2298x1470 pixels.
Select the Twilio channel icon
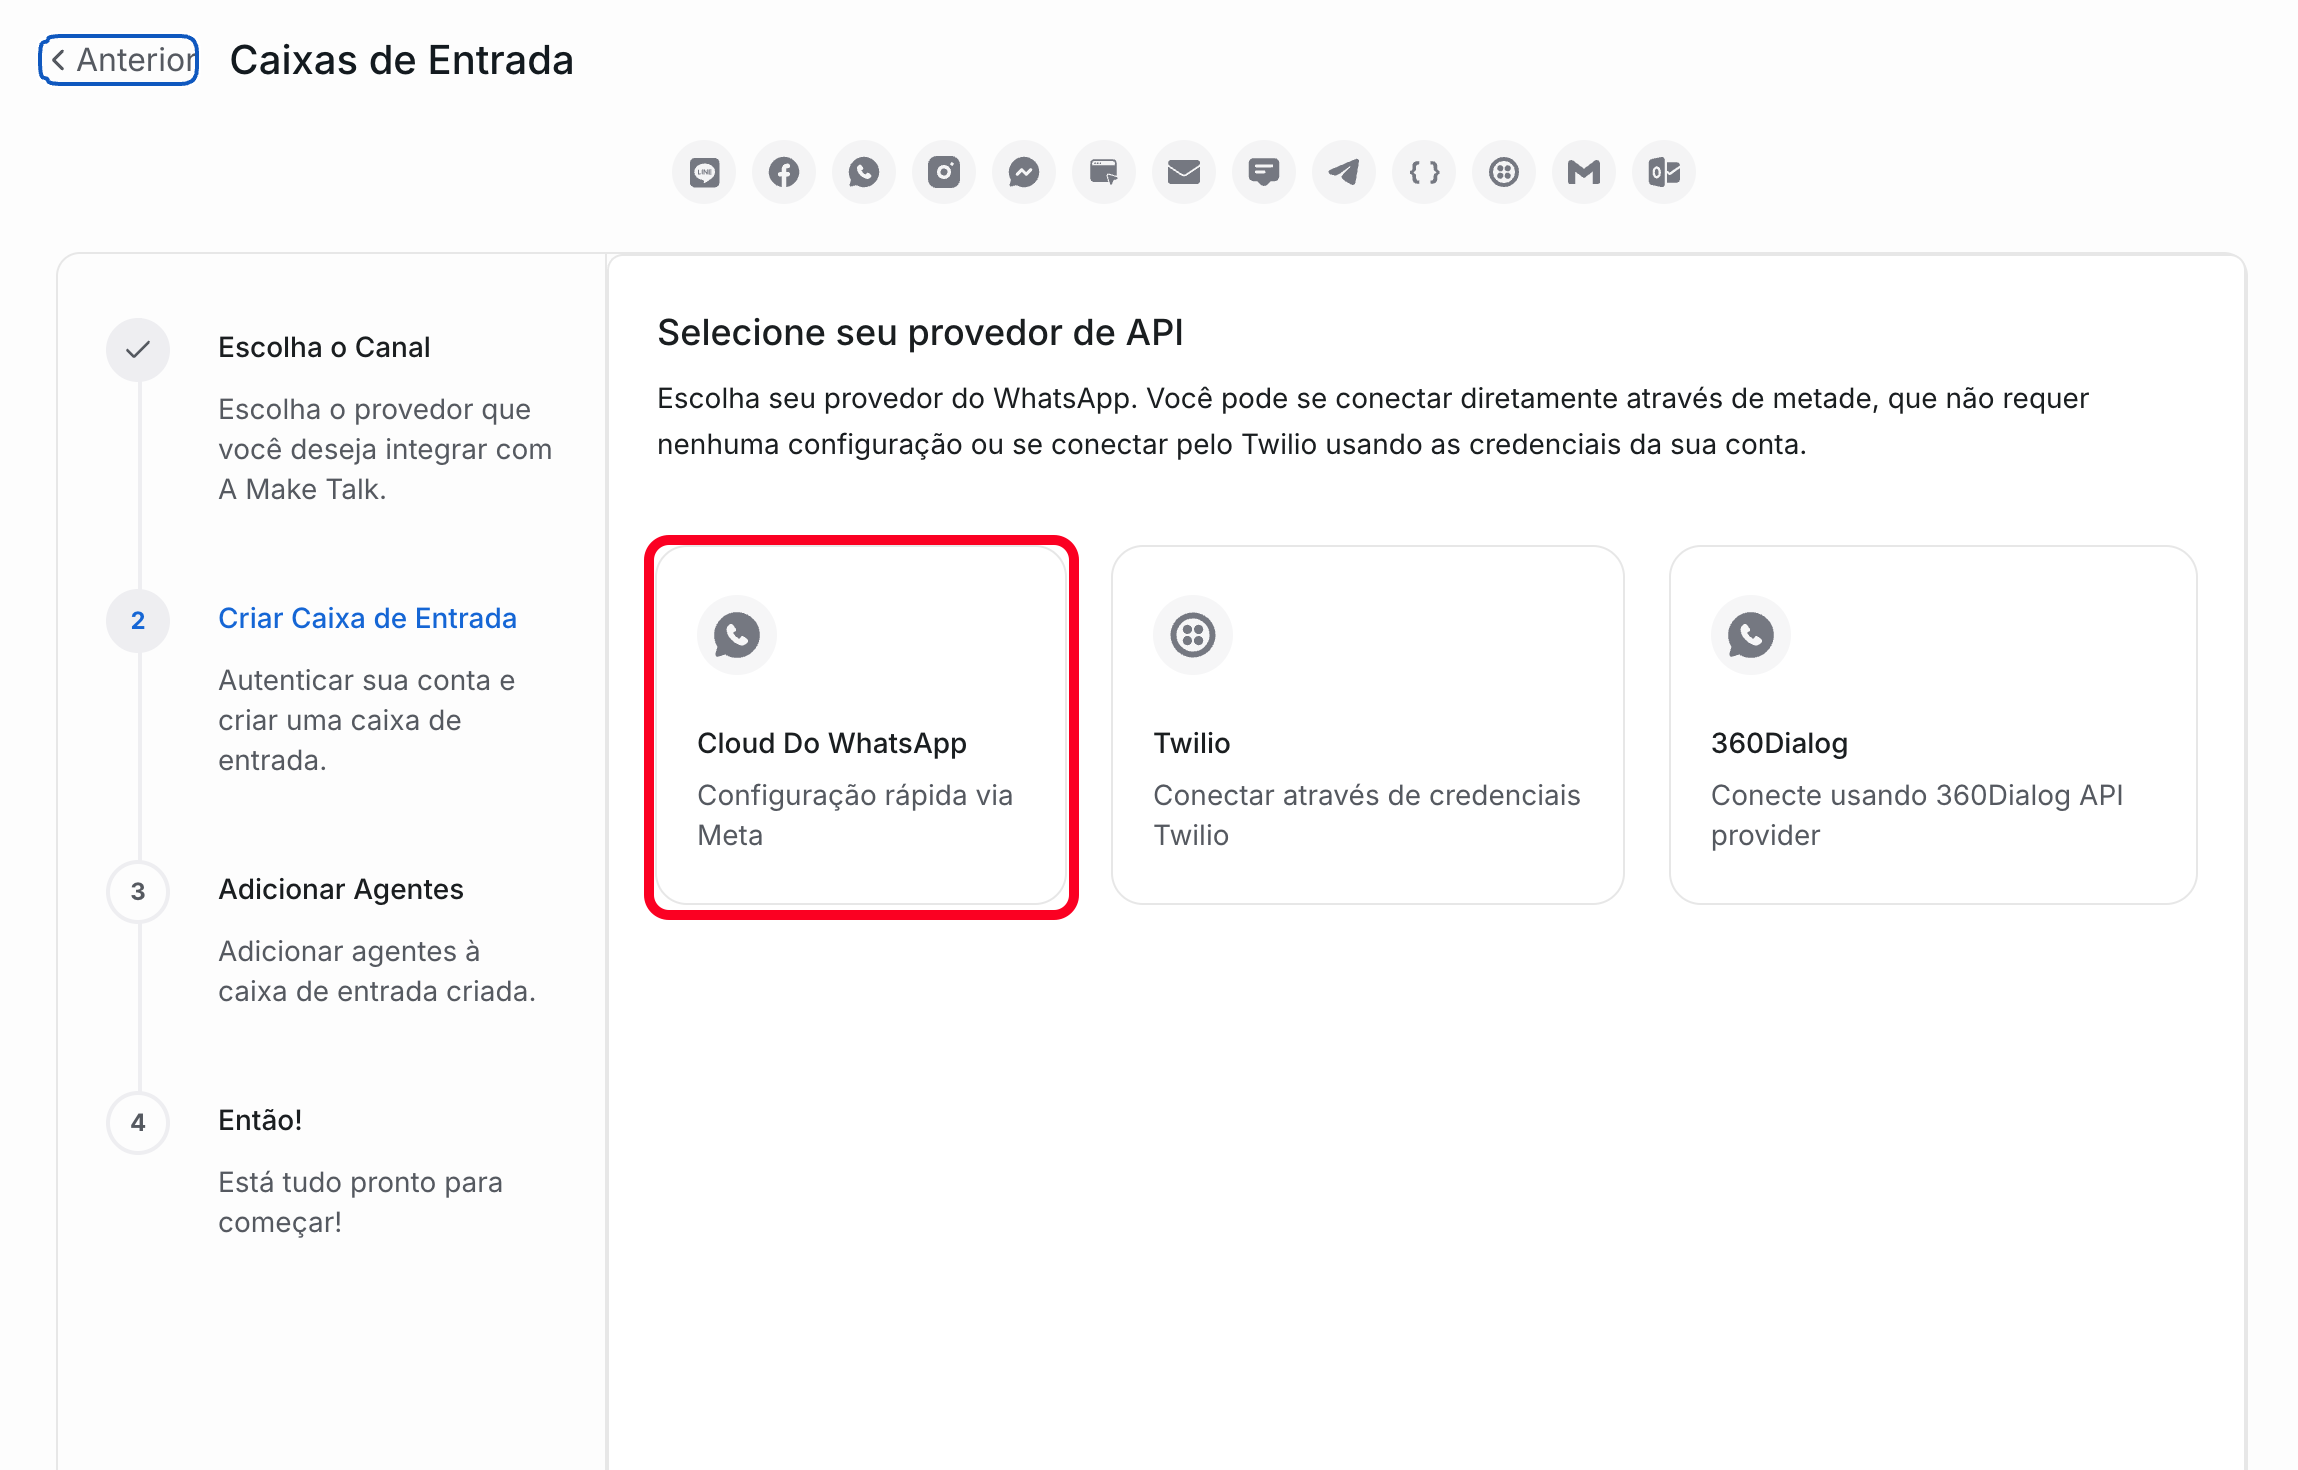[x=1504, y=171]
